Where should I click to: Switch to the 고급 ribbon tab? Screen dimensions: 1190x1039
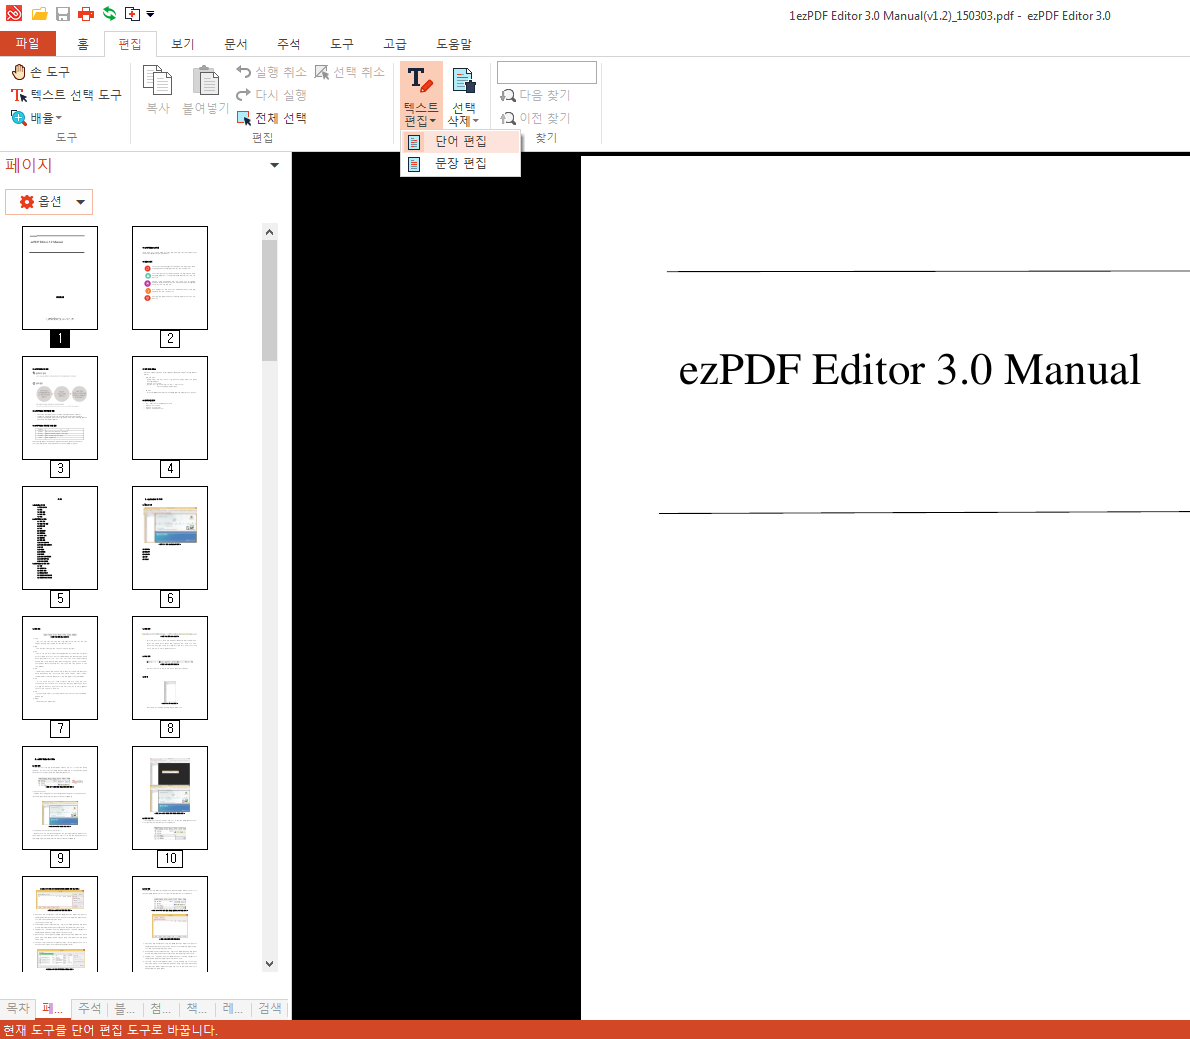395,44
